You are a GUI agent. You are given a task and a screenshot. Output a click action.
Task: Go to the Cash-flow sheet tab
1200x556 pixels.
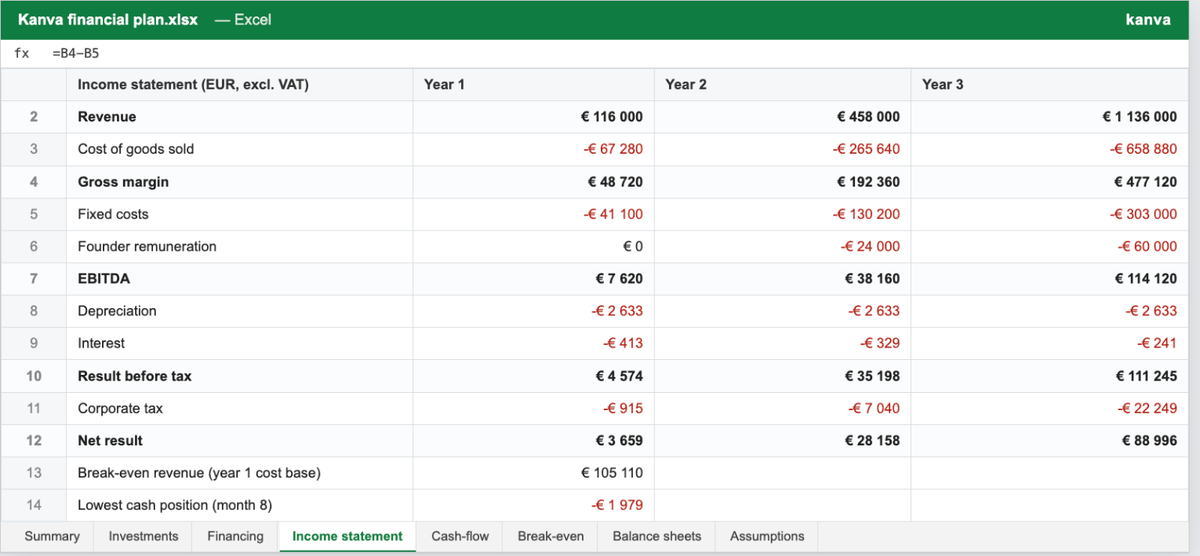(x=460, y=536)
